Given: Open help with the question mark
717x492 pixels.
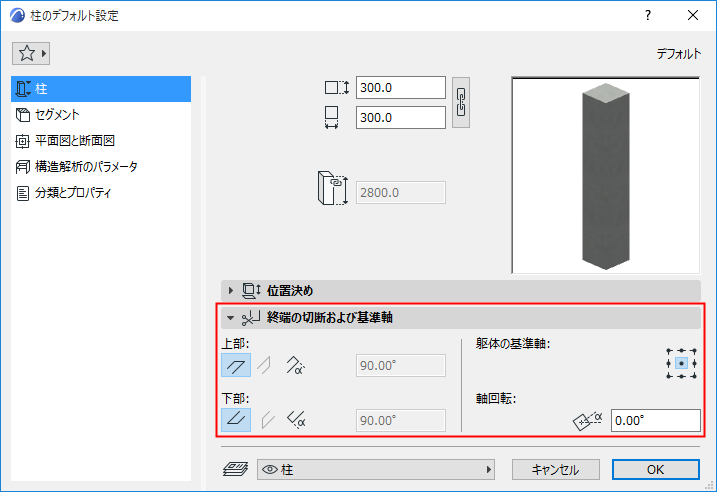Looking at the screenshot, I should (x=648, y=15).
